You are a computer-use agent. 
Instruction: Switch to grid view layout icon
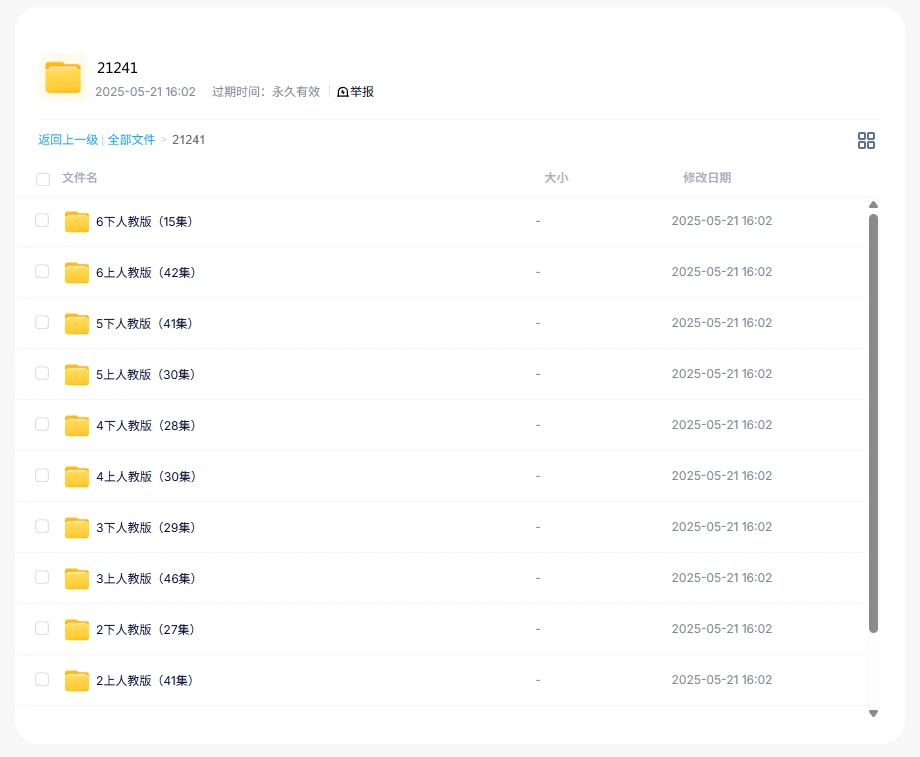(x=866, y=141)
